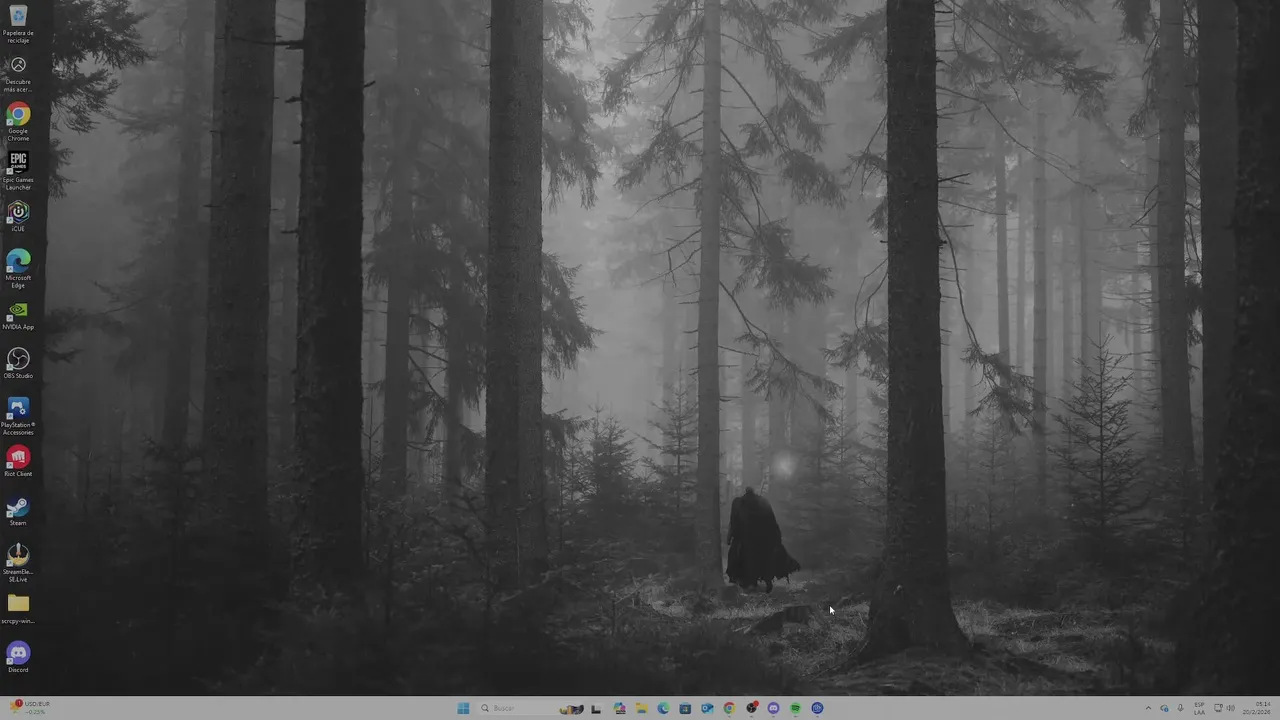Open the volume speaker tray icon
Screen dimensions: 1280x720
click(1231, 708)
